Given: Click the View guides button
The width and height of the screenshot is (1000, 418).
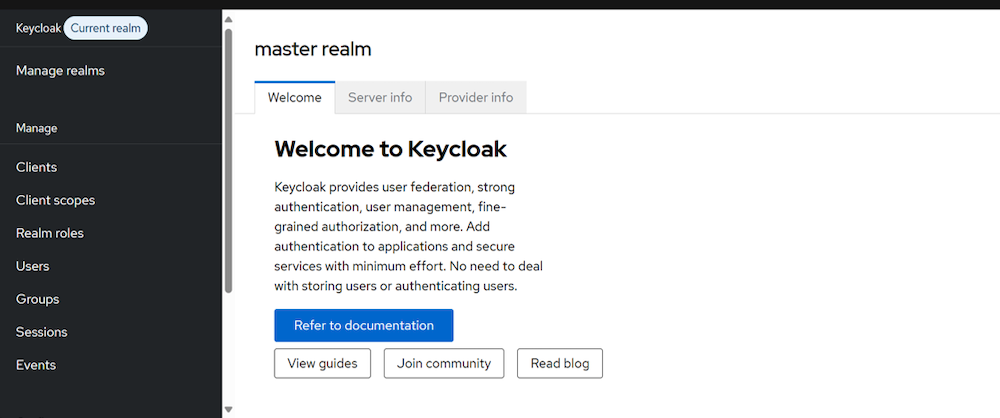Looking at the screenshot, I should (x=322, y=363).
